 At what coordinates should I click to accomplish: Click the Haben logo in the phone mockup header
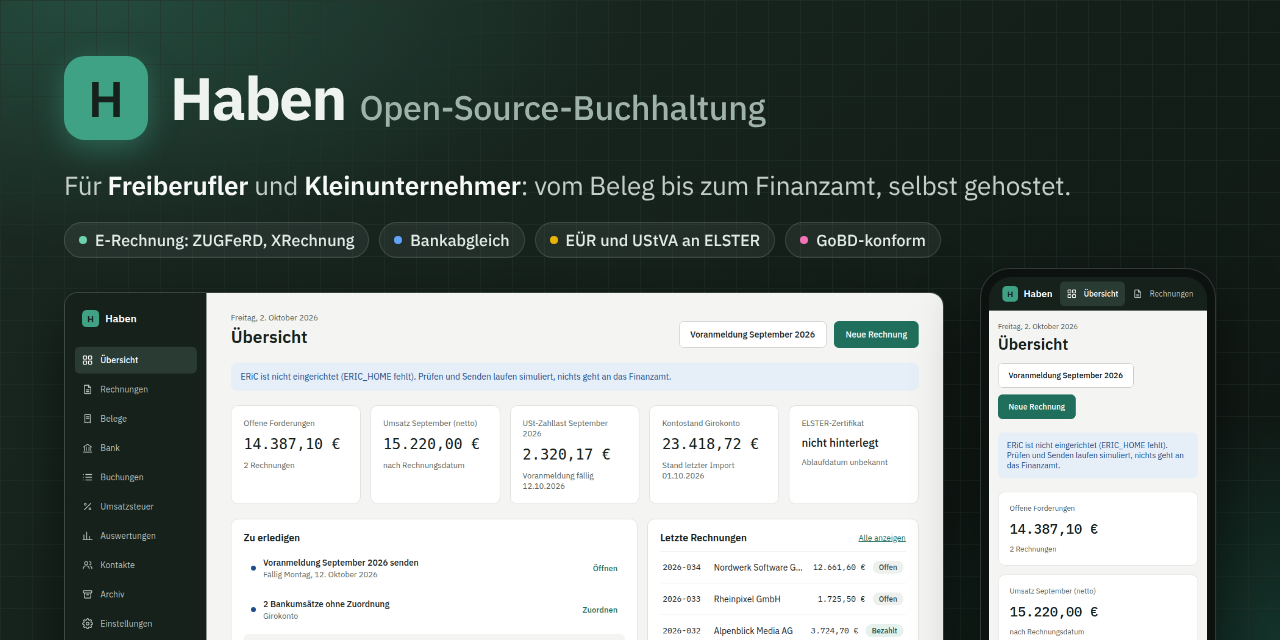coord(1010,294)
